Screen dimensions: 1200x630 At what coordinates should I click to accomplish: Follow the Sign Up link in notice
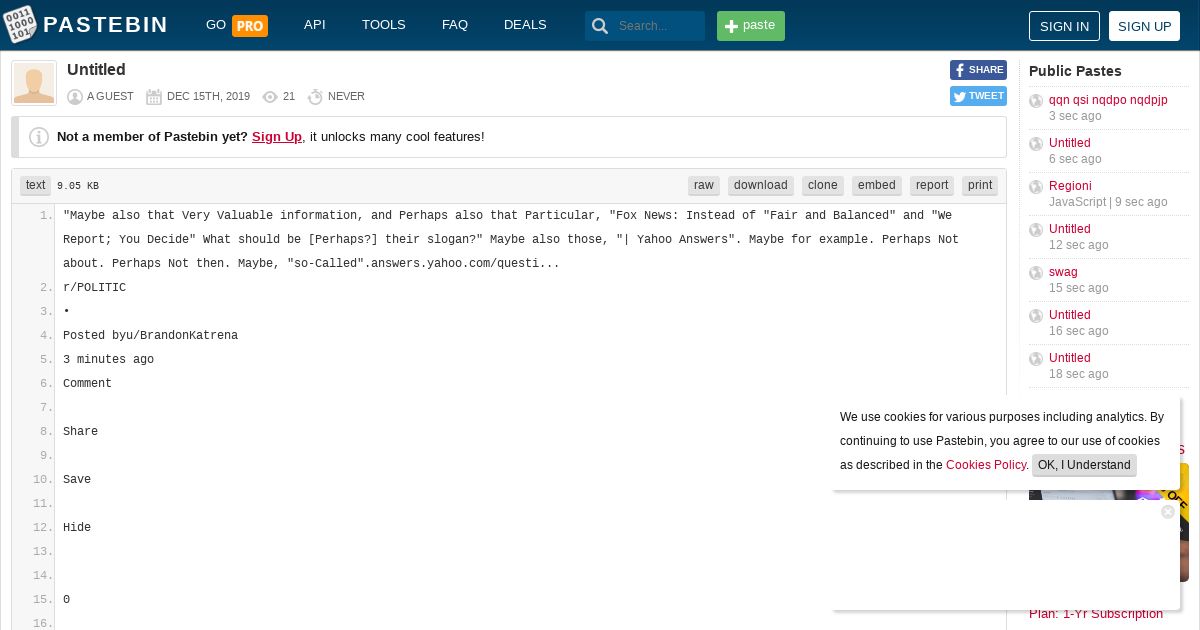[277, 137]
